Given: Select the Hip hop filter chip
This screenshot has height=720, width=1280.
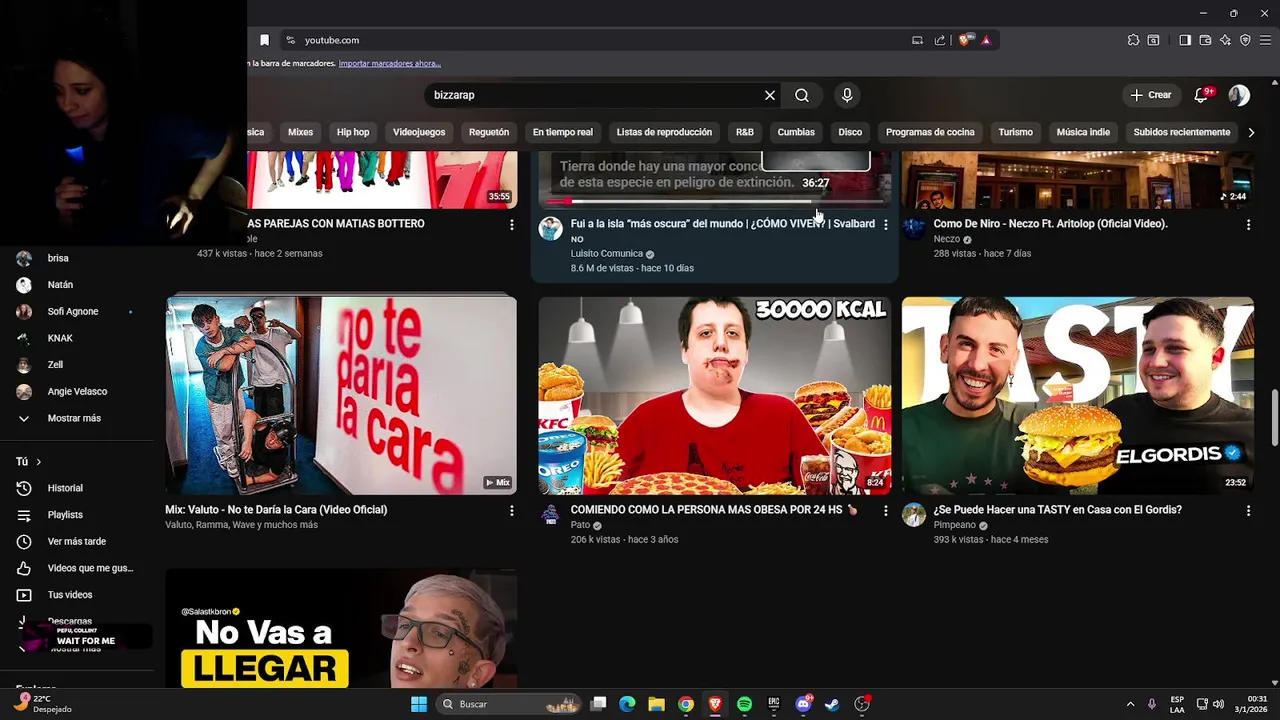Looking at the screenshot, I should tap(353, 132).
